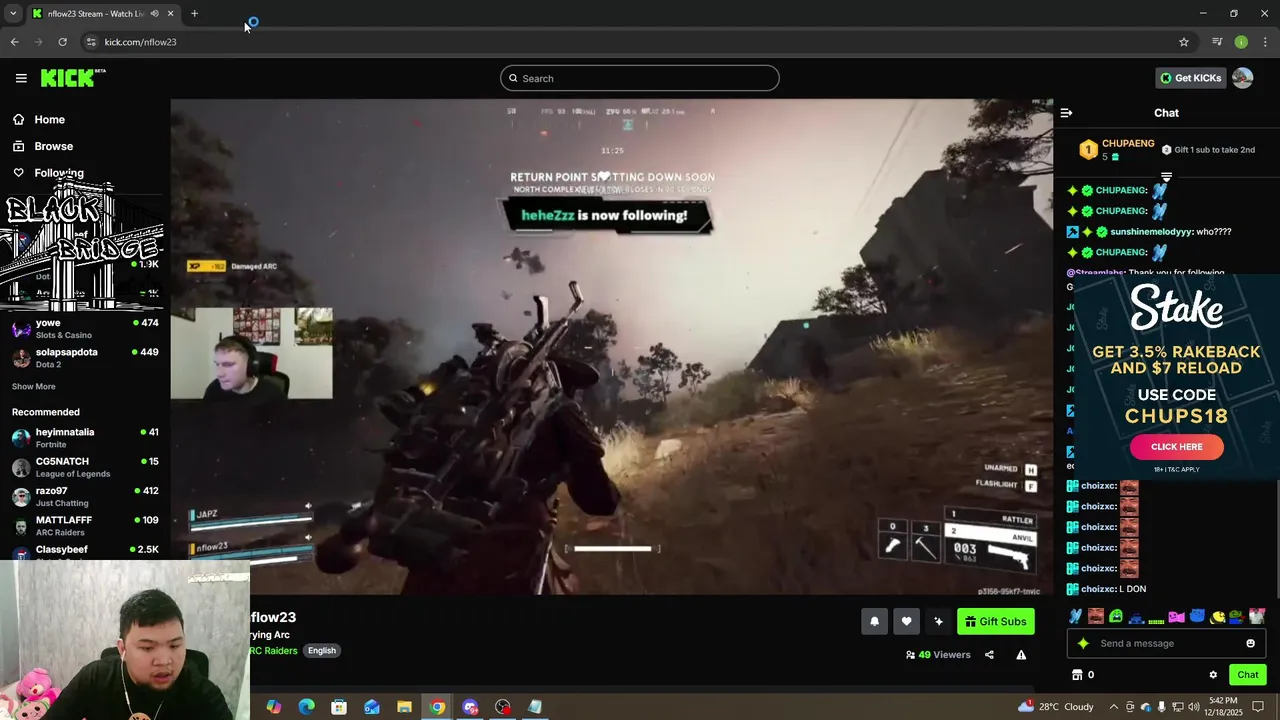This screenshot has height=720, width=1280.
Task: Open the 28°C Cloudy weather widget
Action: coord(1056,707)
